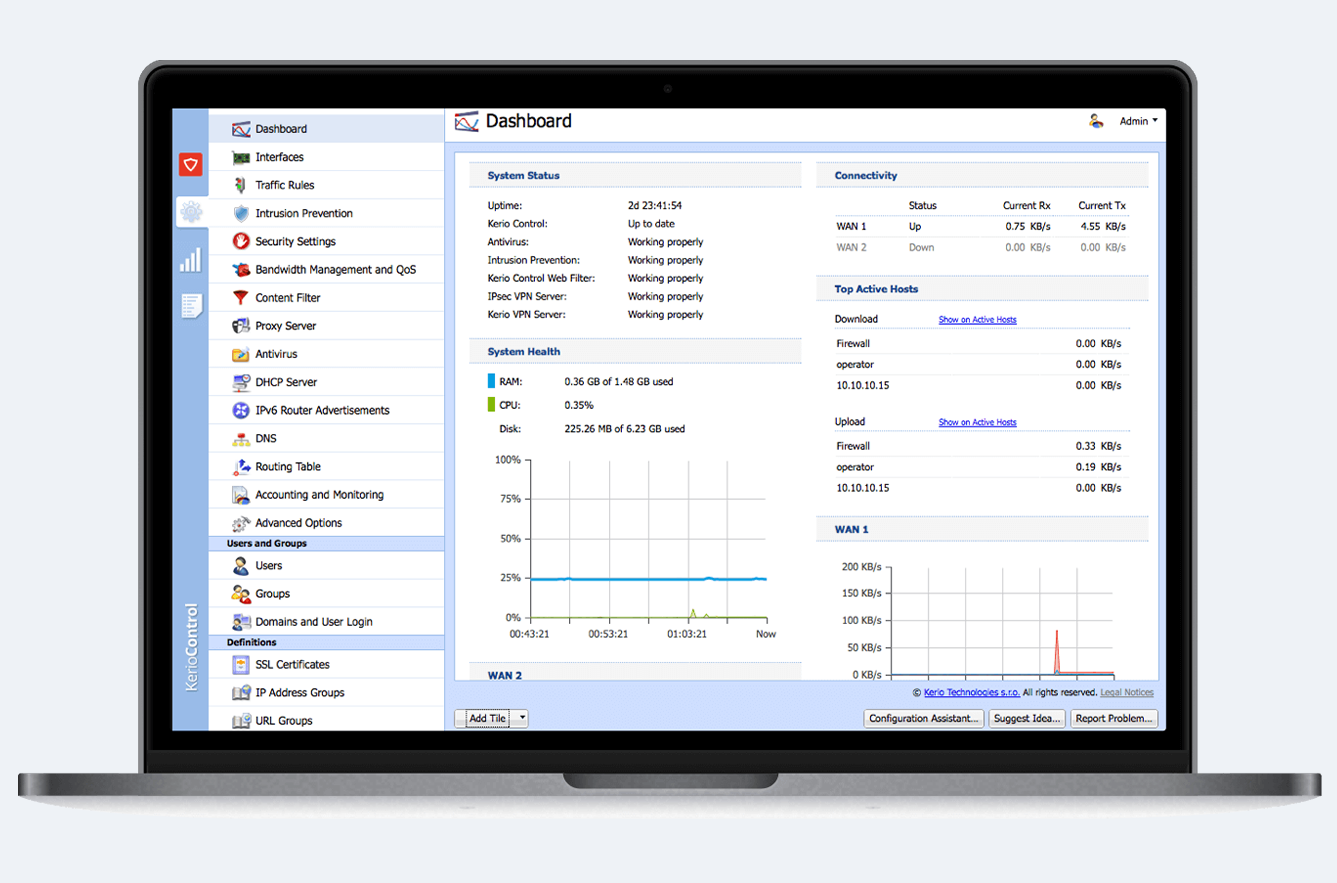The height and width of the screenshot is (883, 1337).
Task: Click the WAN 1 row in Connectivity
Action: click(x=982, y=226)
